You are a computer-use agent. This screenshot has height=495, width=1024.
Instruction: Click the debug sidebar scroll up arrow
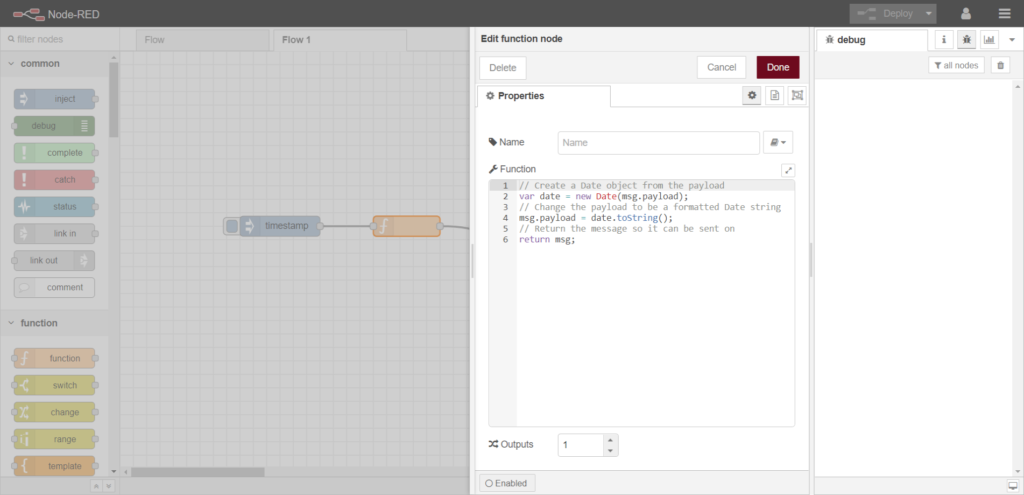click(1017, 86)
